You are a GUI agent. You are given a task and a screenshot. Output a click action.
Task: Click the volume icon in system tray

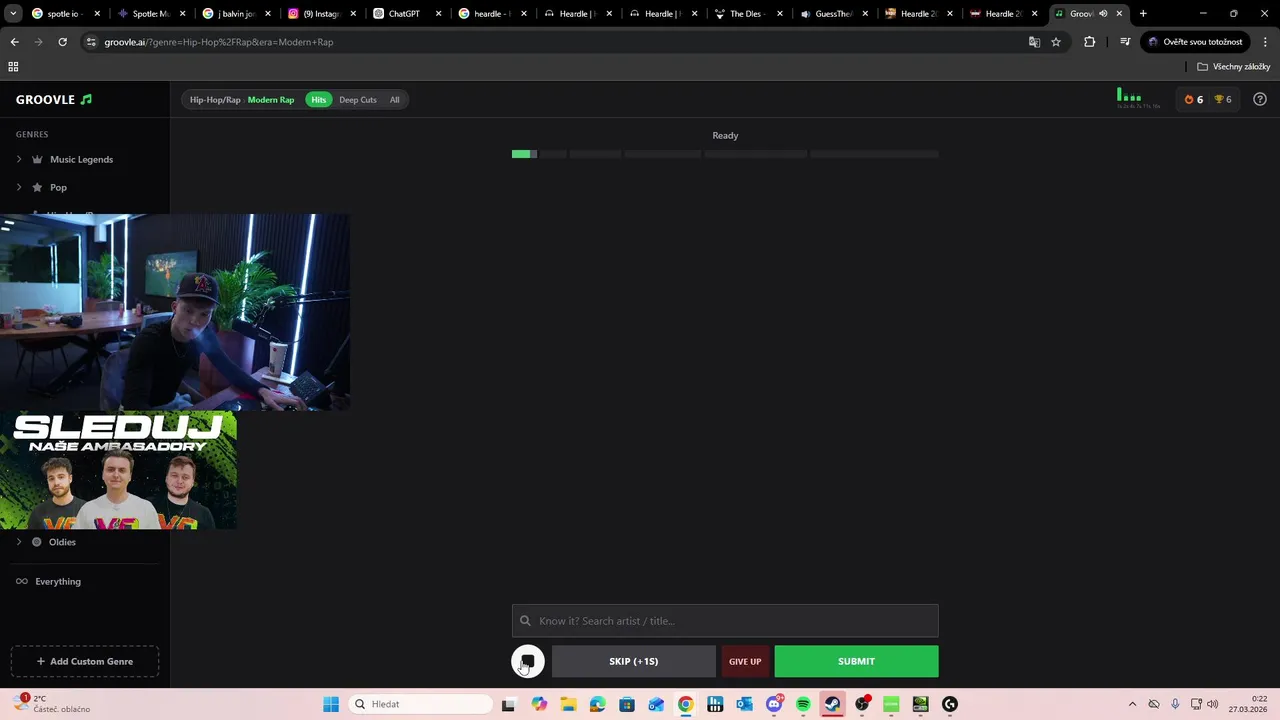click(x=1213, y=704)
